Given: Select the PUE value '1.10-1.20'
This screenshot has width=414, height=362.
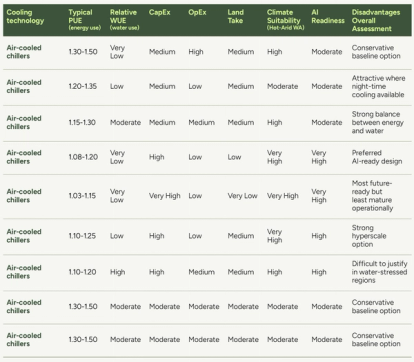Looking at the screenshot, I should (82, 272).
